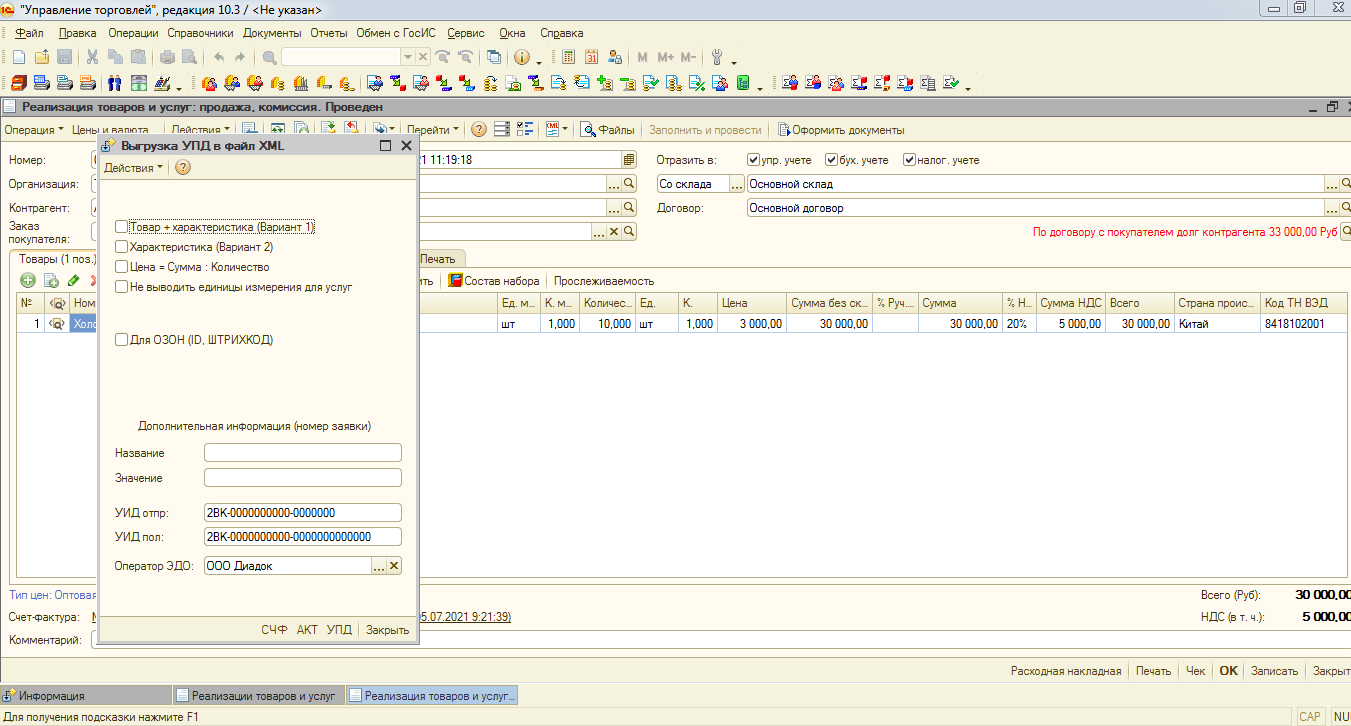Screen dimensions: 1351x726
Task: Click the Название input field
Action: click(x=302, y=453)
